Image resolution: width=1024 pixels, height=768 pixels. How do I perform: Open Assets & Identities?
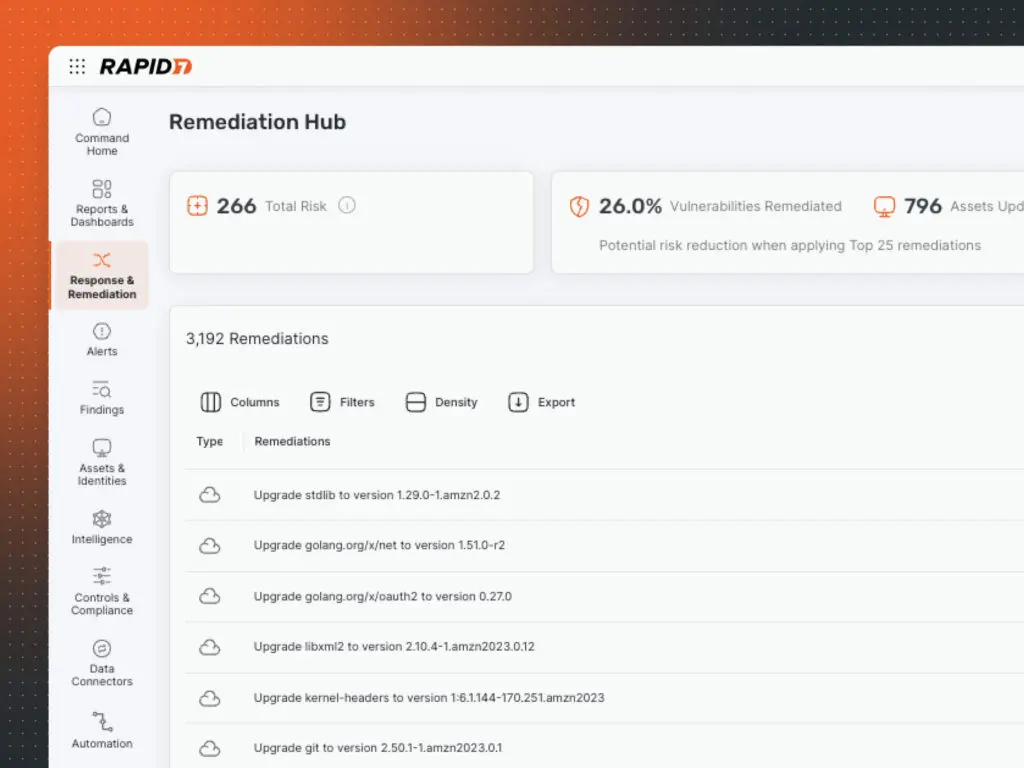coord(101,462)
